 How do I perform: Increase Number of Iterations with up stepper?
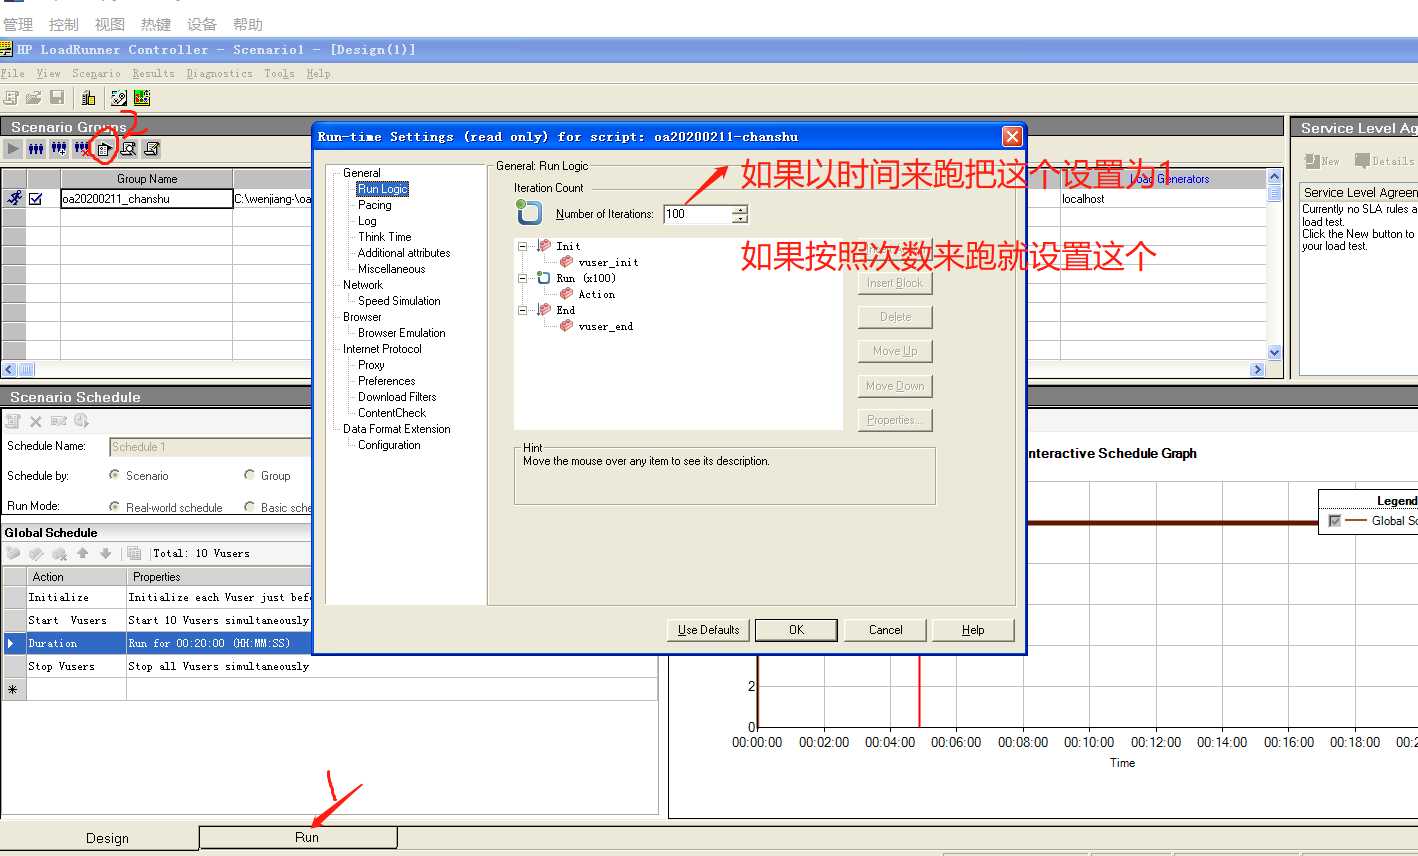point(739,209)
